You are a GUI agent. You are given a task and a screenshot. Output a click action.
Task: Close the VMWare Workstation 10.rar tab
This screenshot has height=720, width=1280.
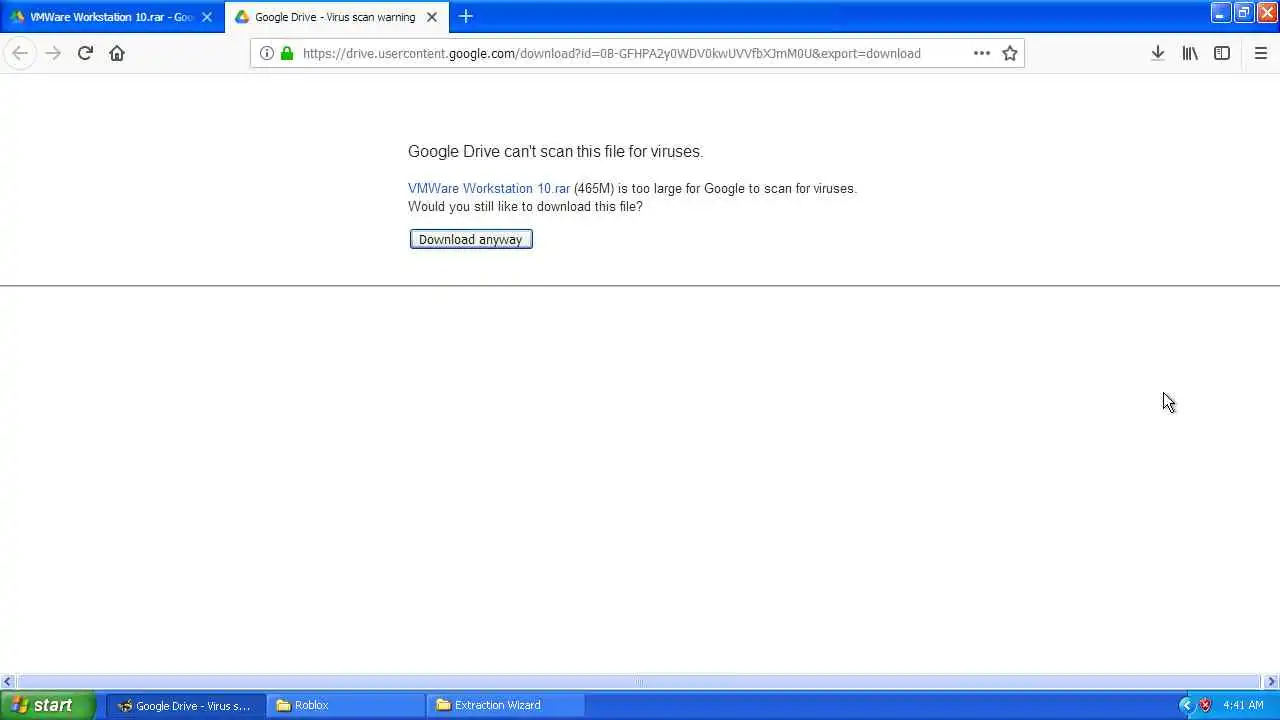coord(207,17)
